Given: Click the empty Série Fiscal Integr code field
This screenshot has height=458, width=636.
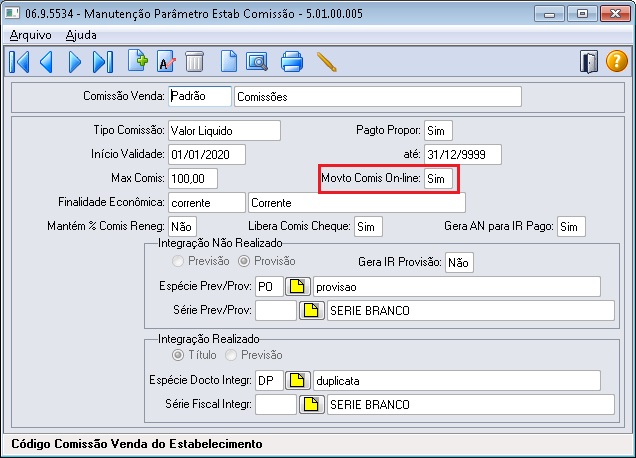Looking at the screenshot, I should [276, 404].
